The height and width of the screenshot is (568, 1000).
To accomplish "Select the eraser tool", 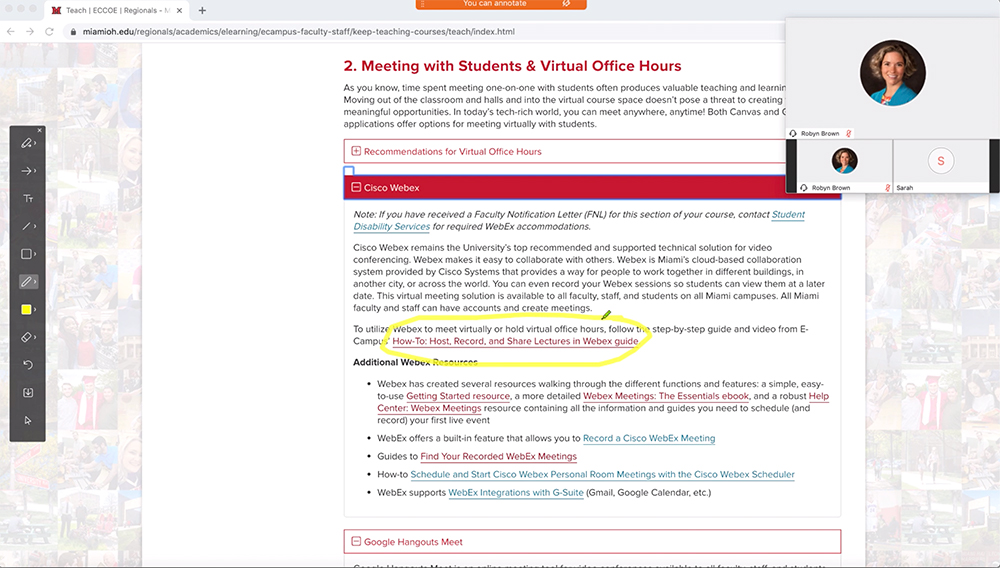I will click(26, 337).
